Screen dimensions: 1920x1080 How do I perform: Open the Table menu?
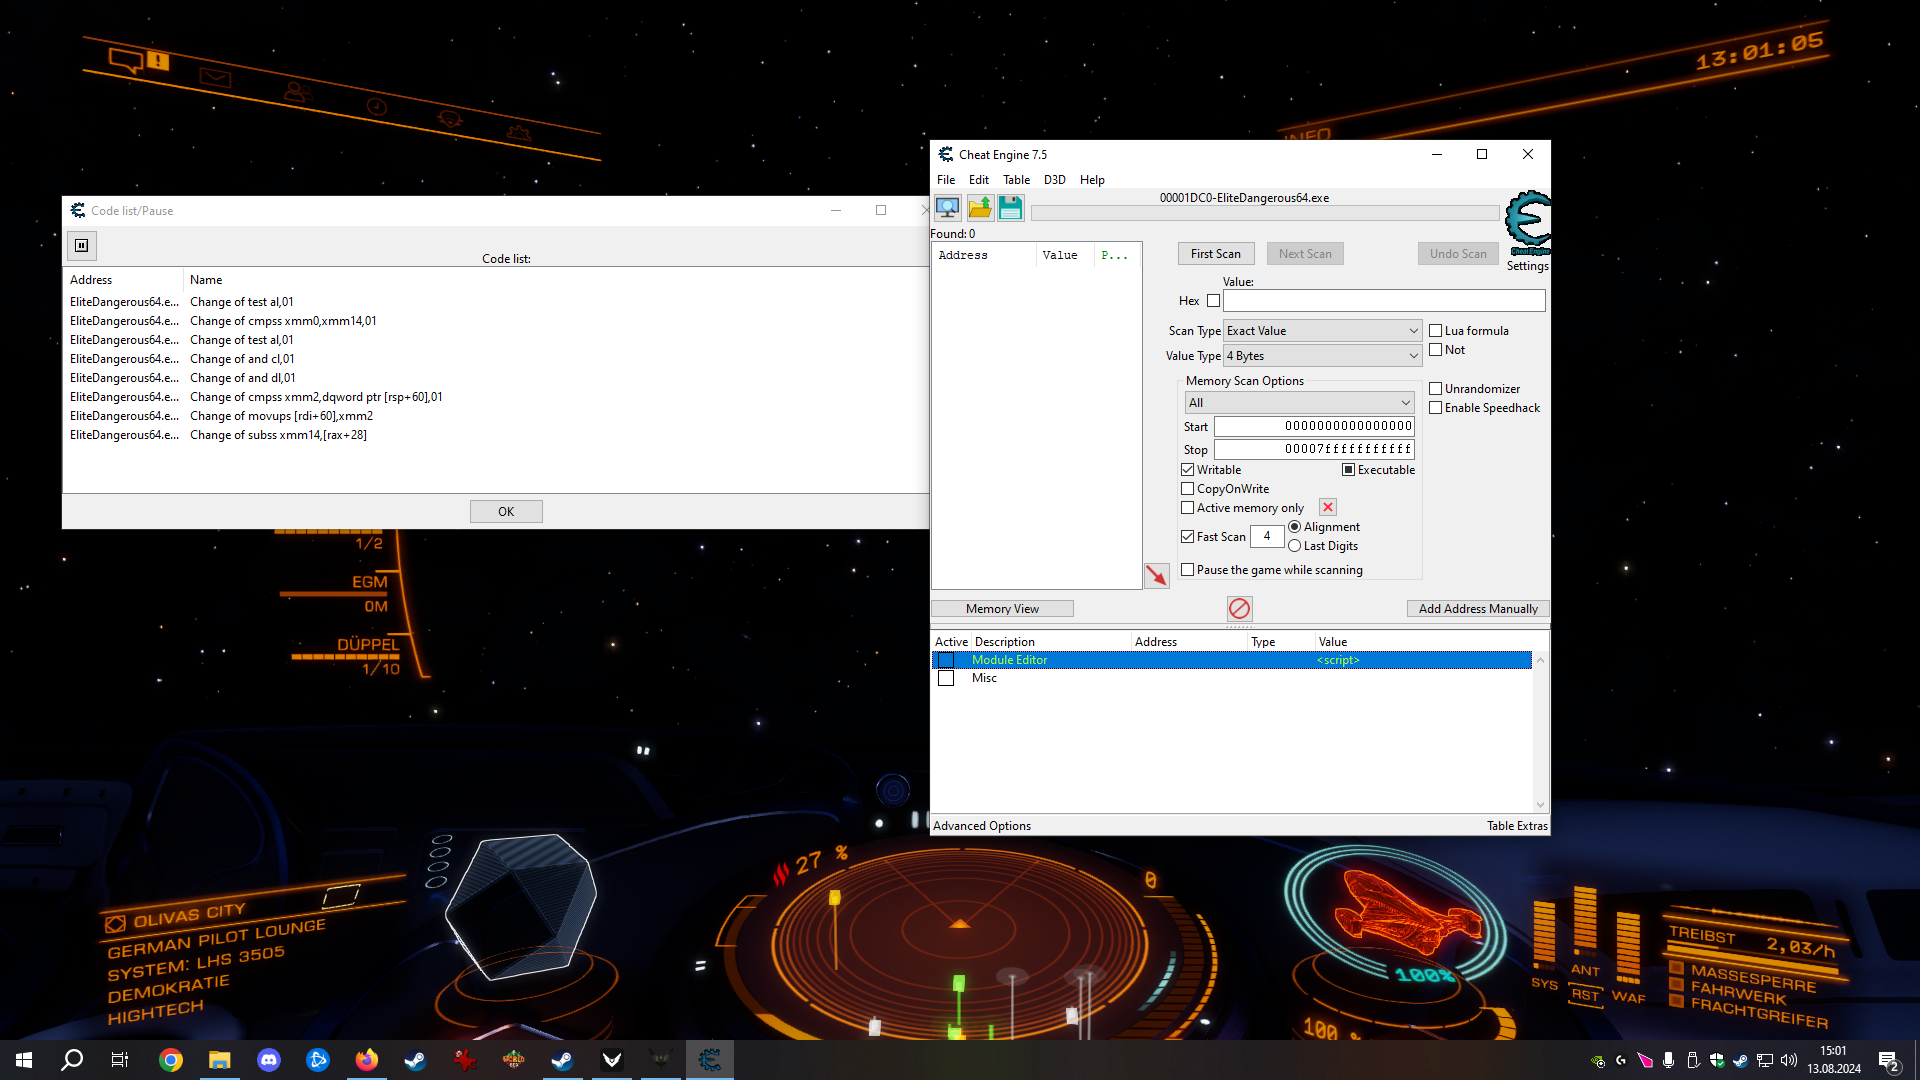[1017, 180]
